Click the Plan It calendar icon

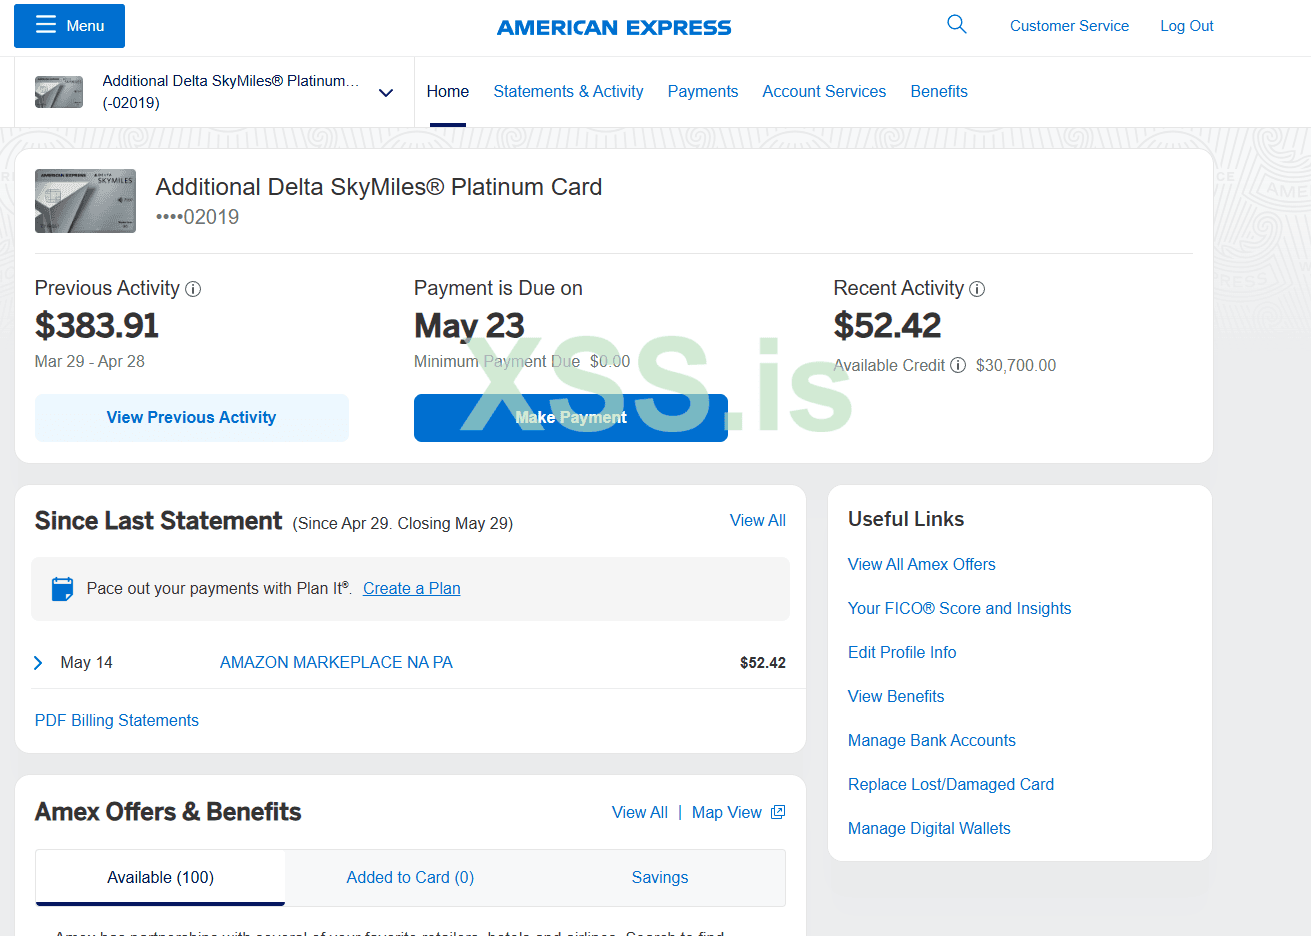pos(62,588)
